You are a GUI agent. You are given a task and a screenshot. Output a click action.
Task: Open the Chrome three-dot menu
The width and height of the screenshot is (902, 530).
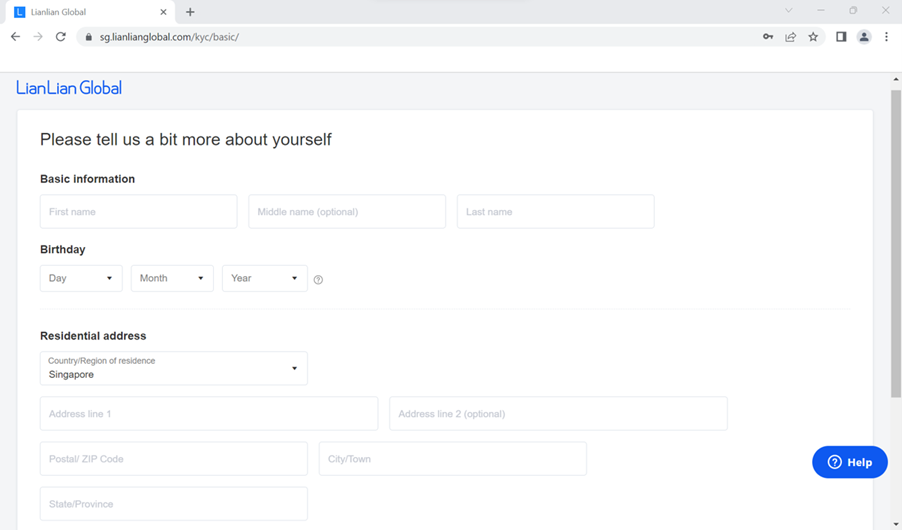click(886, 37)
